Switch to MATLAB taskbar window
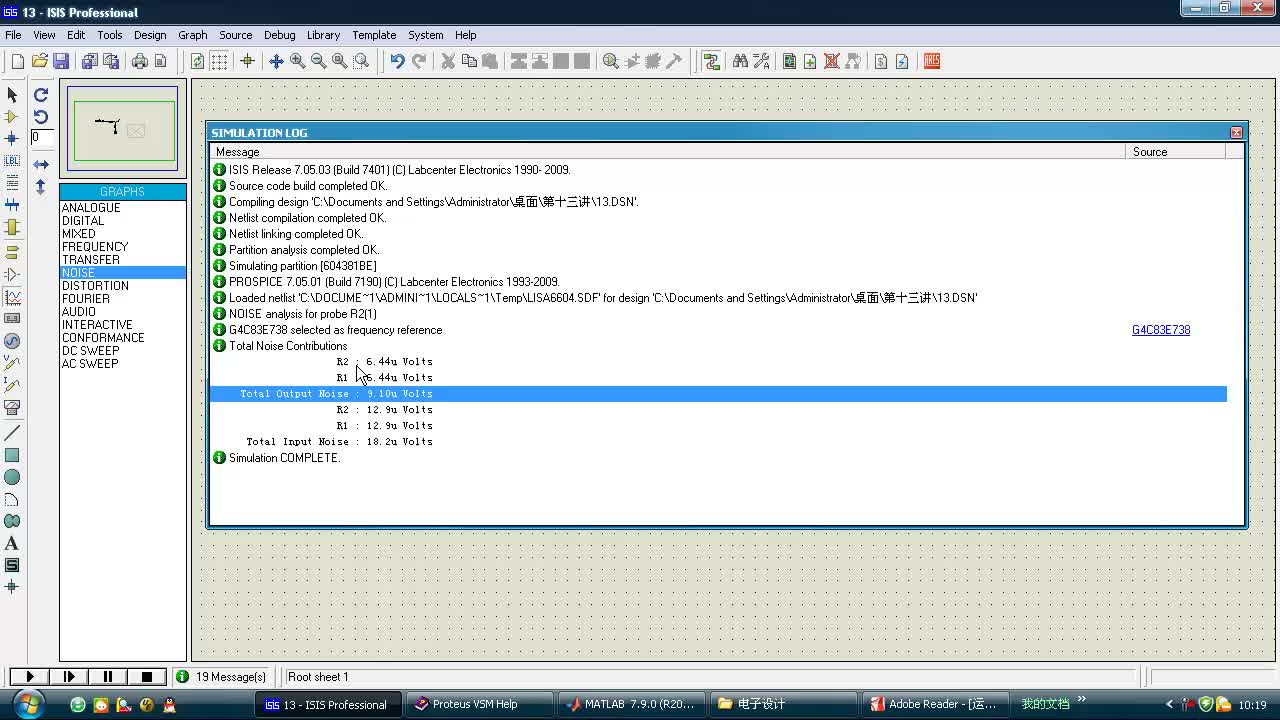Screen dimensions: 1280x720 (632, 704)
